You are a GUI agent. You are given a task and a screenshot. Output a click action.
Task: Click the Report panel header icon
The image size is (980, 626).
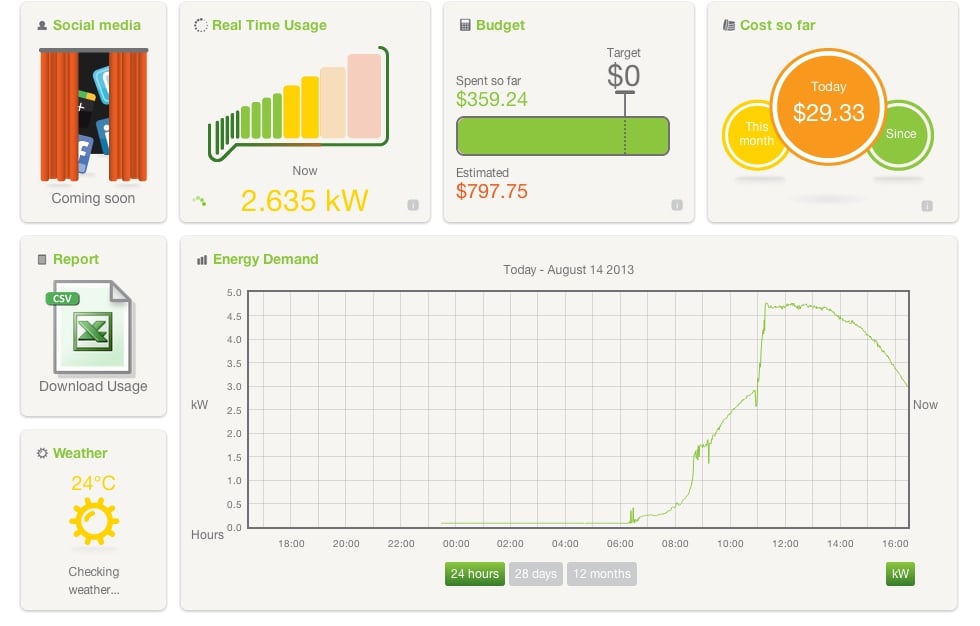point(42,259)
